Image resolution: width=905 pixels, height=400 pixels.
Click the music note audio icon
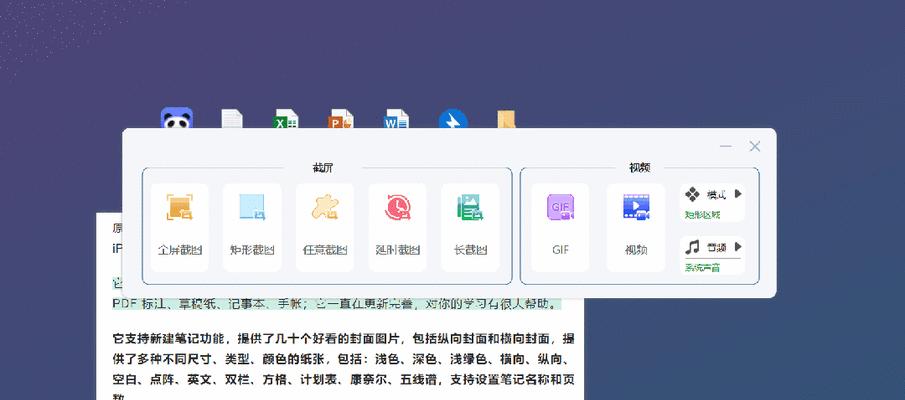pyautogui.click(x=692, y=247)
